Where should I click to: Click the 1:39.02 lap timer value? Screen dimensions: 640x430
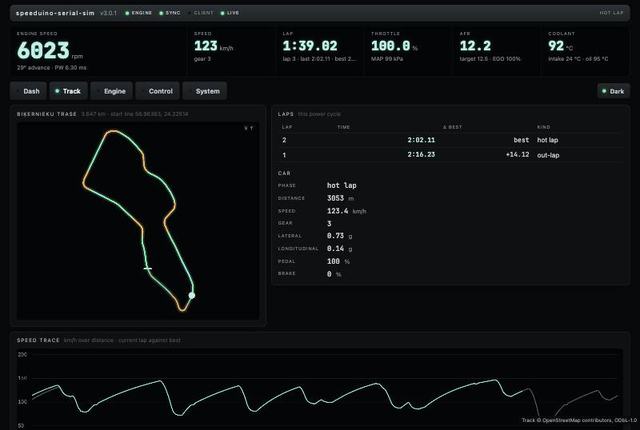click(310, 46)
